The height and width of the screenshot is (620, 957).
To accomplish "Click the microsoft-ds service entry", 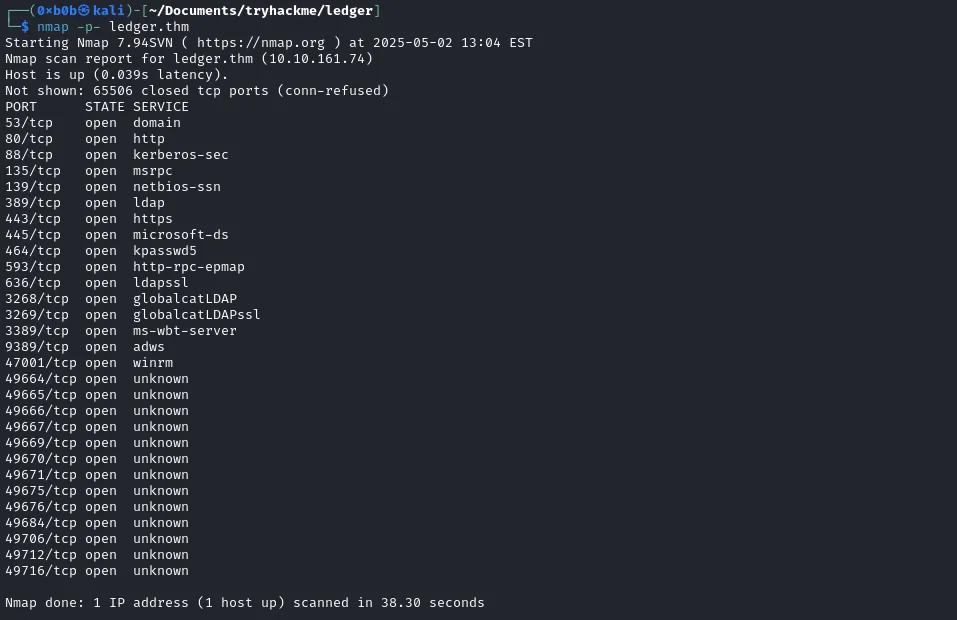I will tap(180, 235).
